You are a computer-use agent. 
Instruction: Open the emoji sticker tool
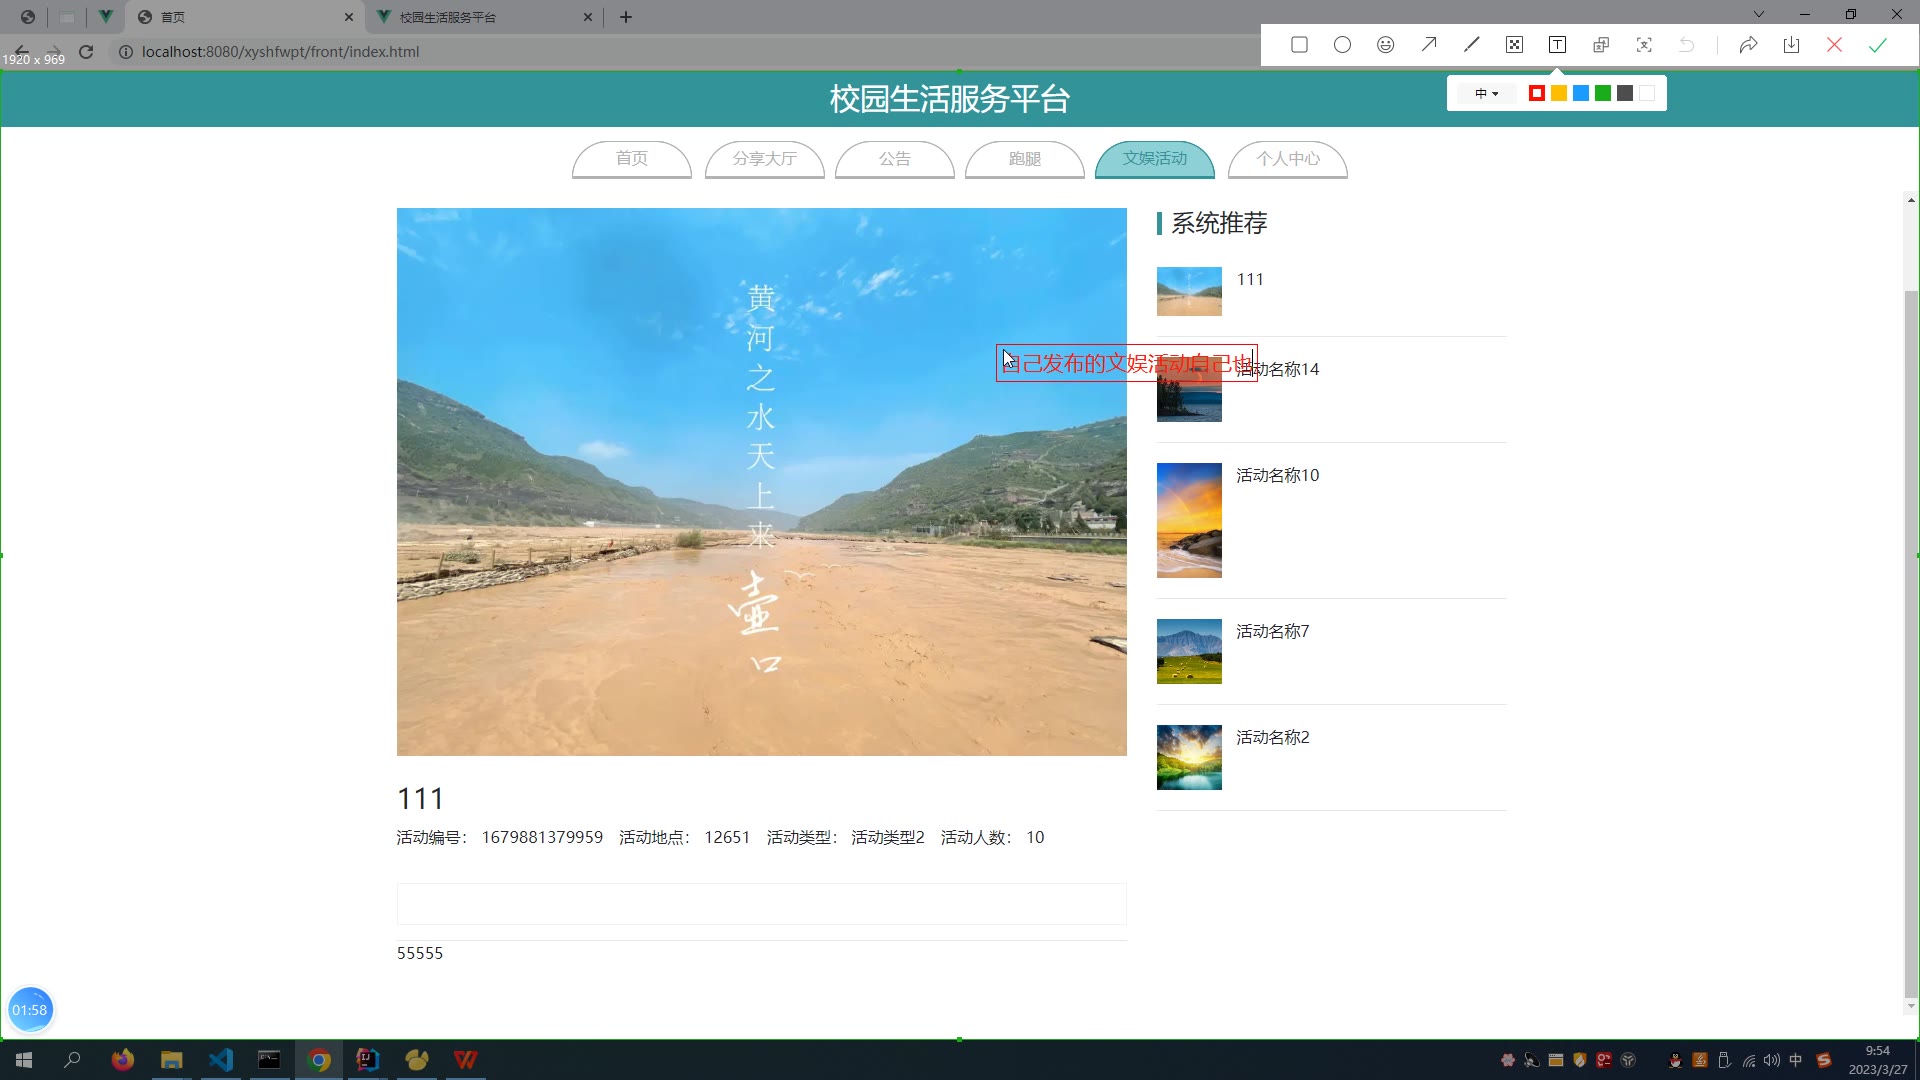pos(1385,45)
